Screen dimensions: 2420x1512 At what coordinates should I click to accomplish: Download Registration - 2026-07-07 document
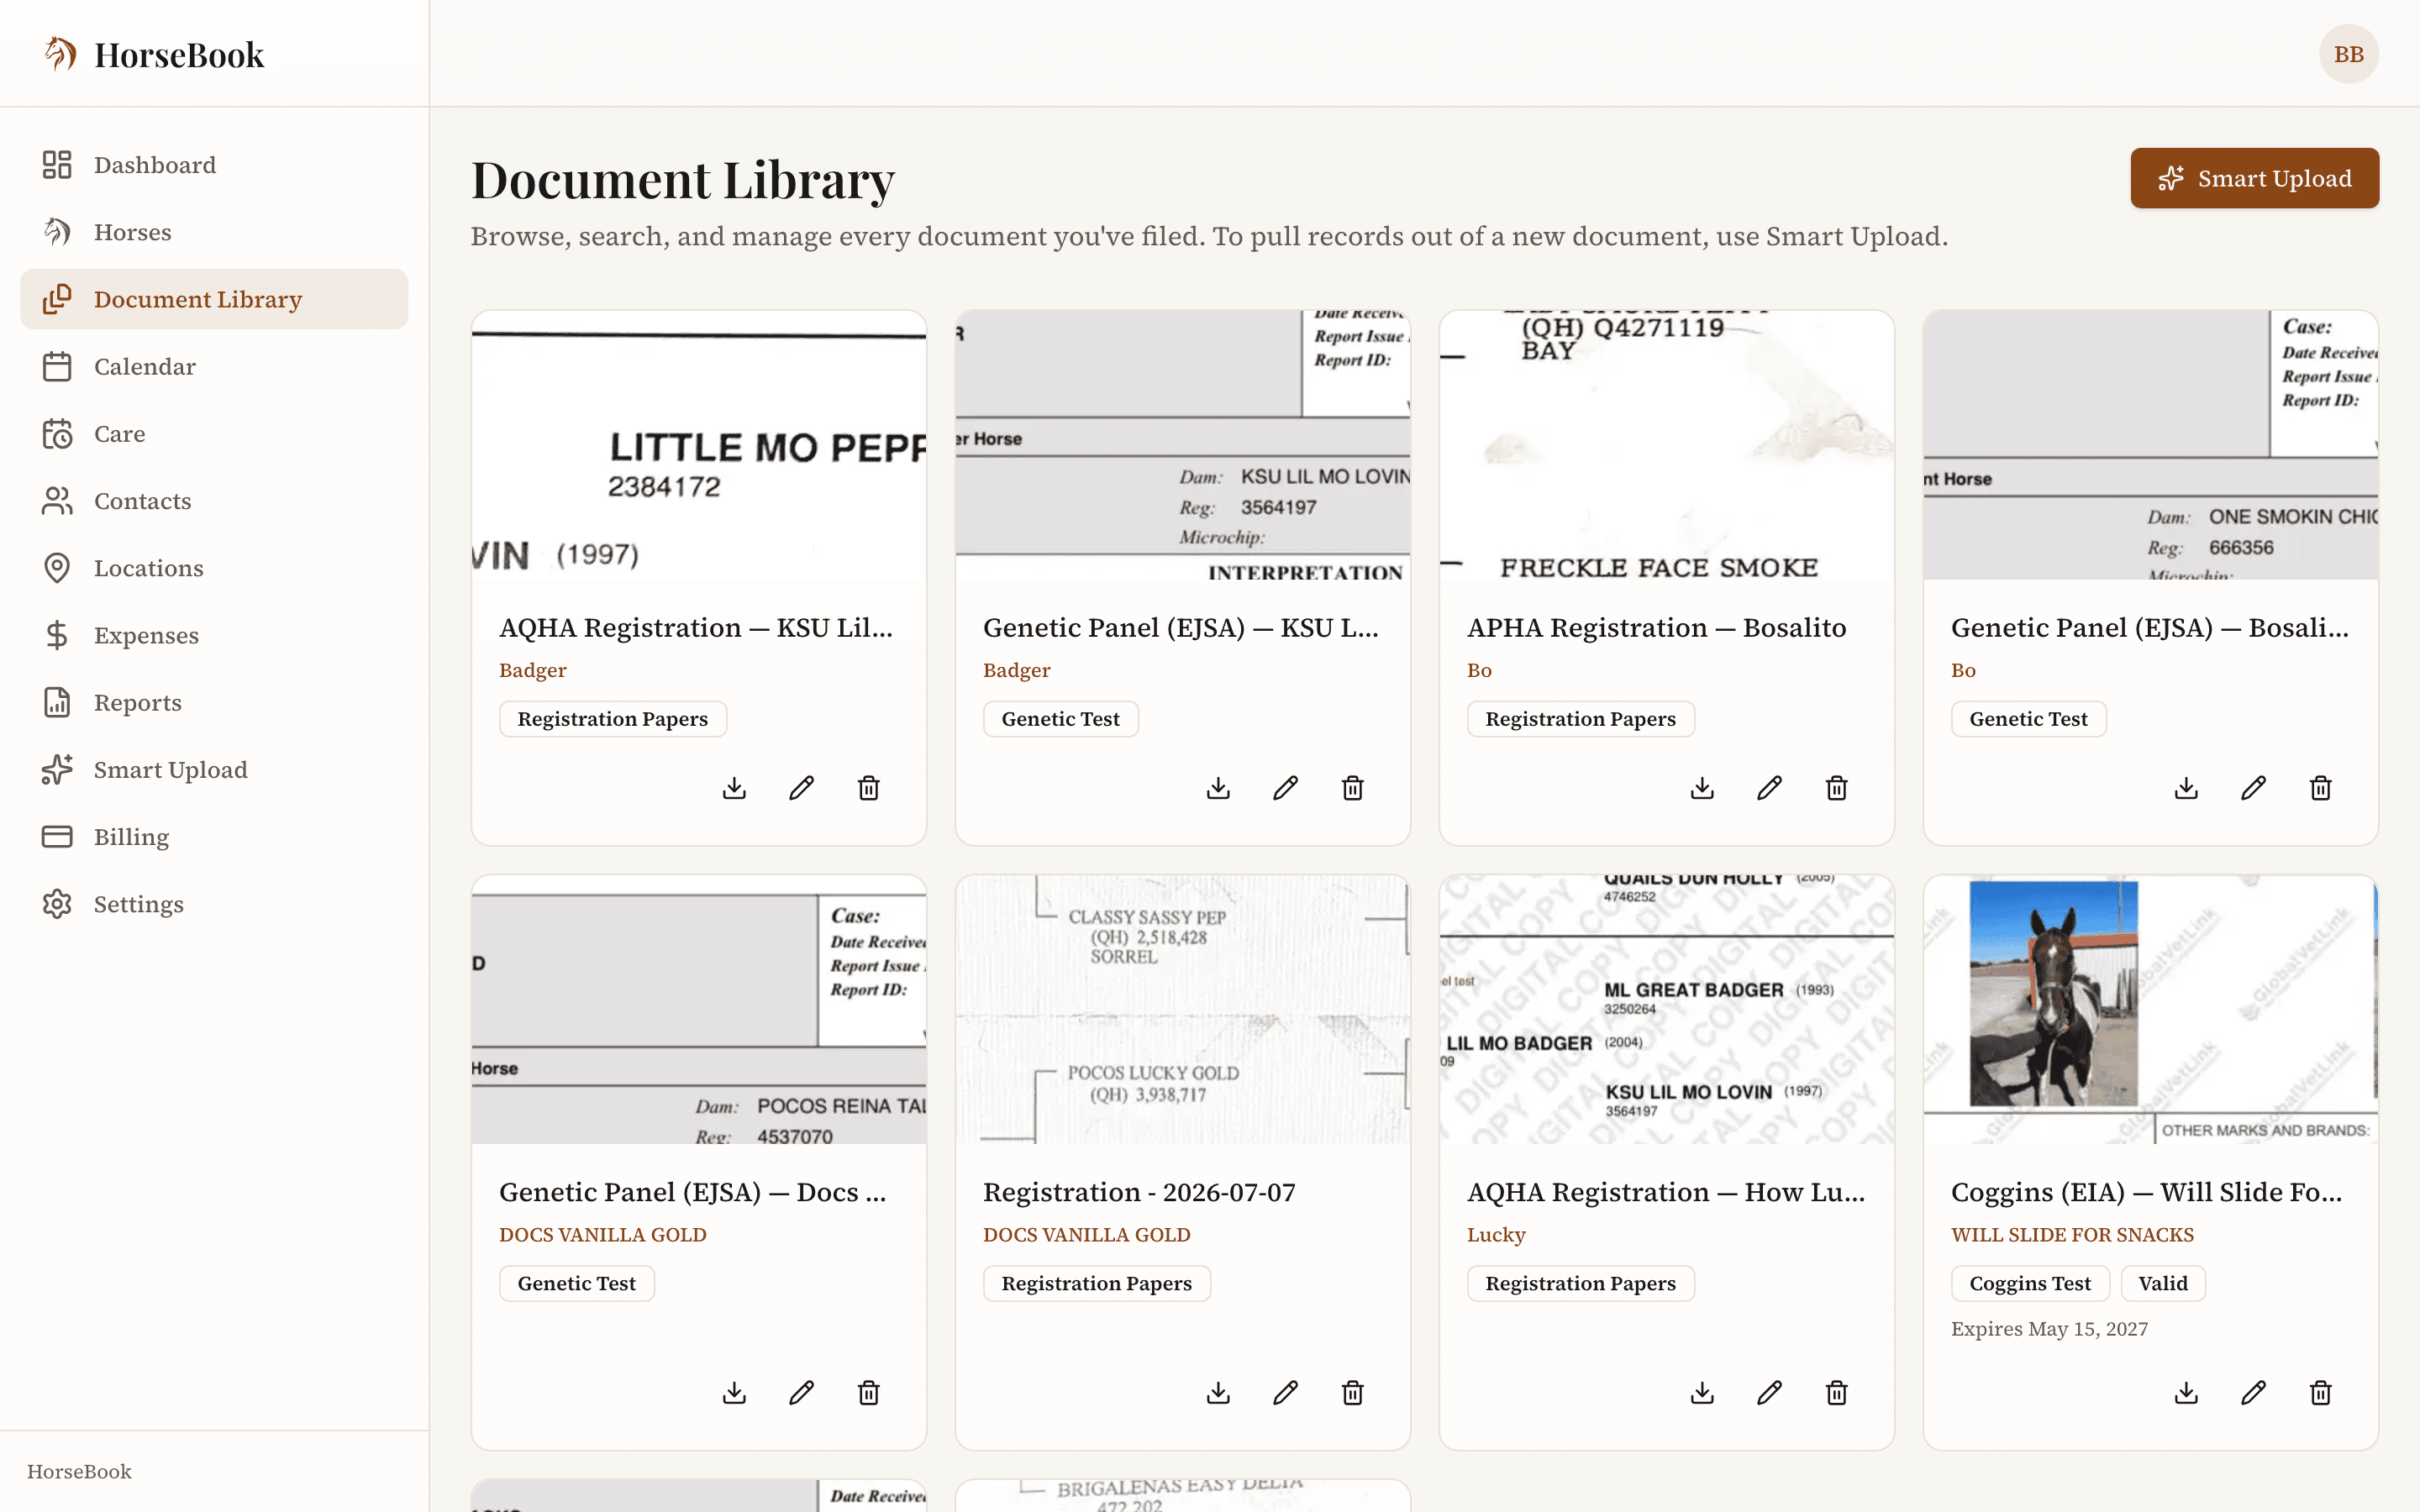tap(1218, 1393)
